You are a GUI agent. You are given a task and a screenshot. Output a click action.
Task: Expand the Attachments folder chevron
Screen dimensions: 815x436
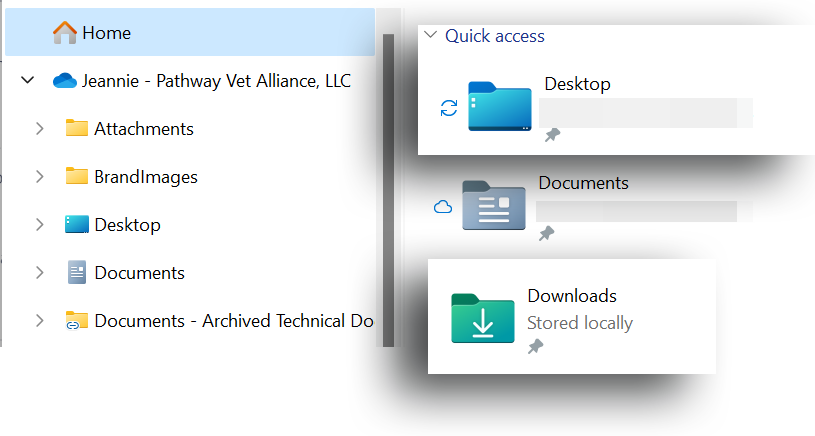pos(39,129)
